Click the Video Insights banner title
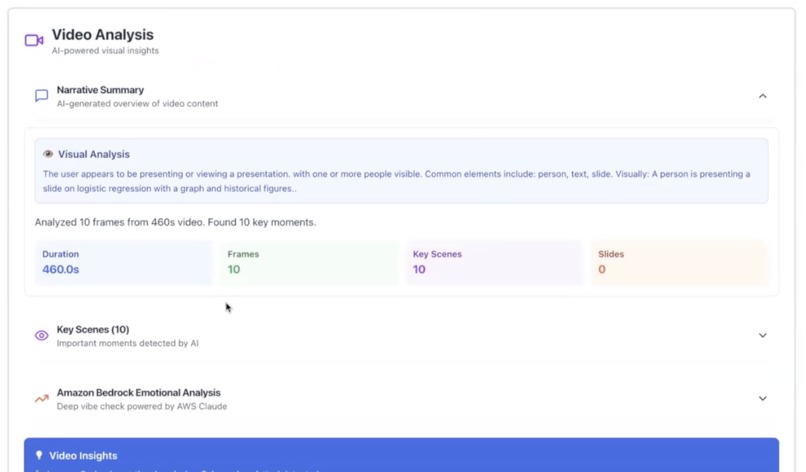806x472 pixels. [x=83, y=456]
